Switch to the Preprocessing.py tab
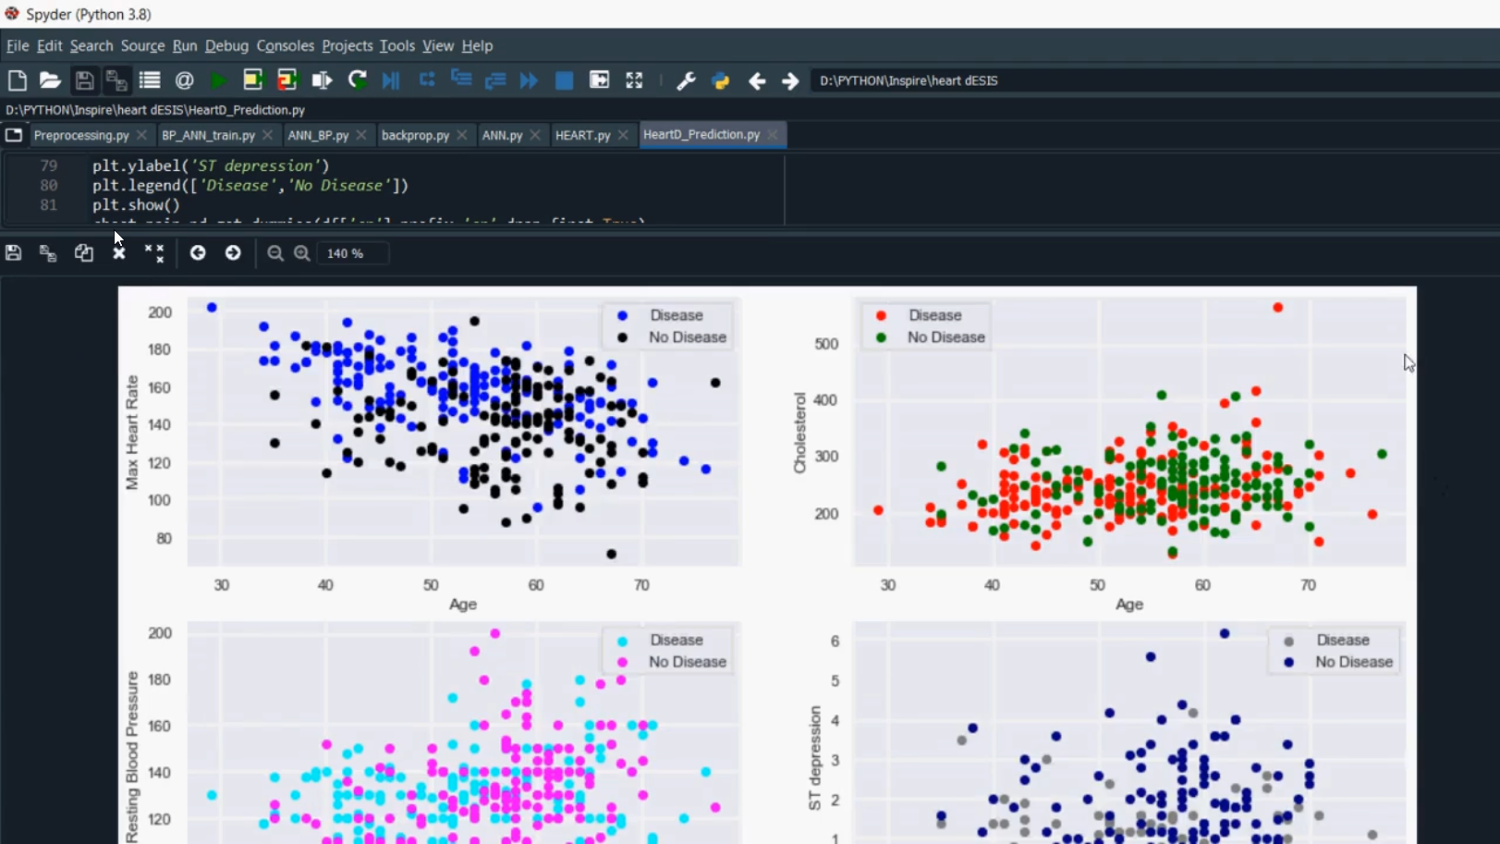Viewport: 1500px width, 844px height. click(80, 134)
